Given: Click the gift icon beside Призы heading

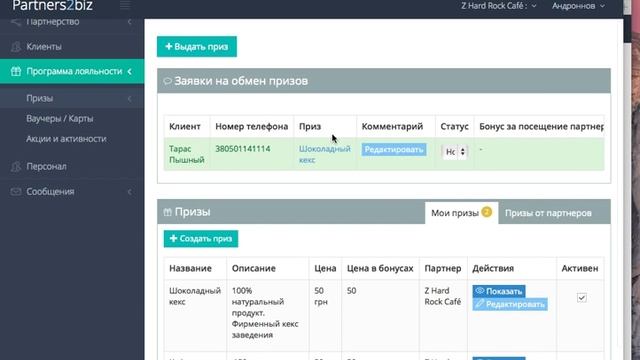Looking at the screenshot, I should 167,212.
